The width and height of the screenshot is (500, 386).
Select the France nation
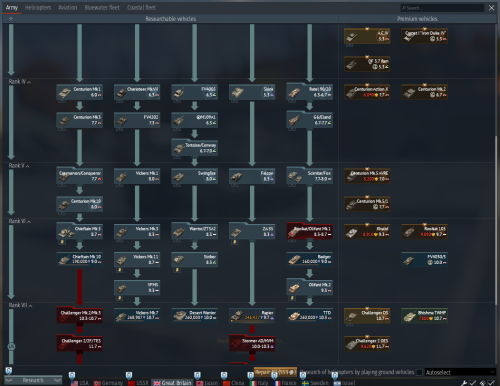pos(285,383)
